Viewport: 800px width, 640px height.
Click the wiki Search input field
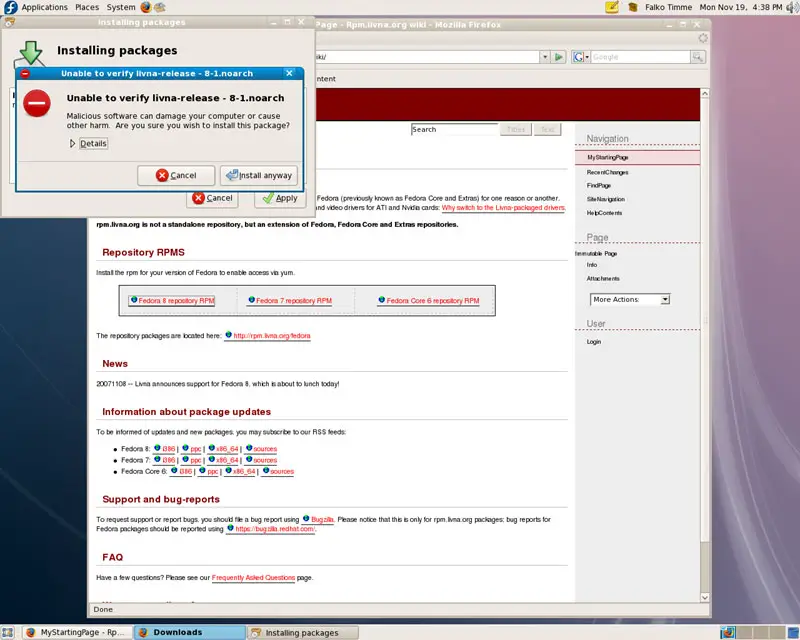pyautogui.click(x=454, y=130)
